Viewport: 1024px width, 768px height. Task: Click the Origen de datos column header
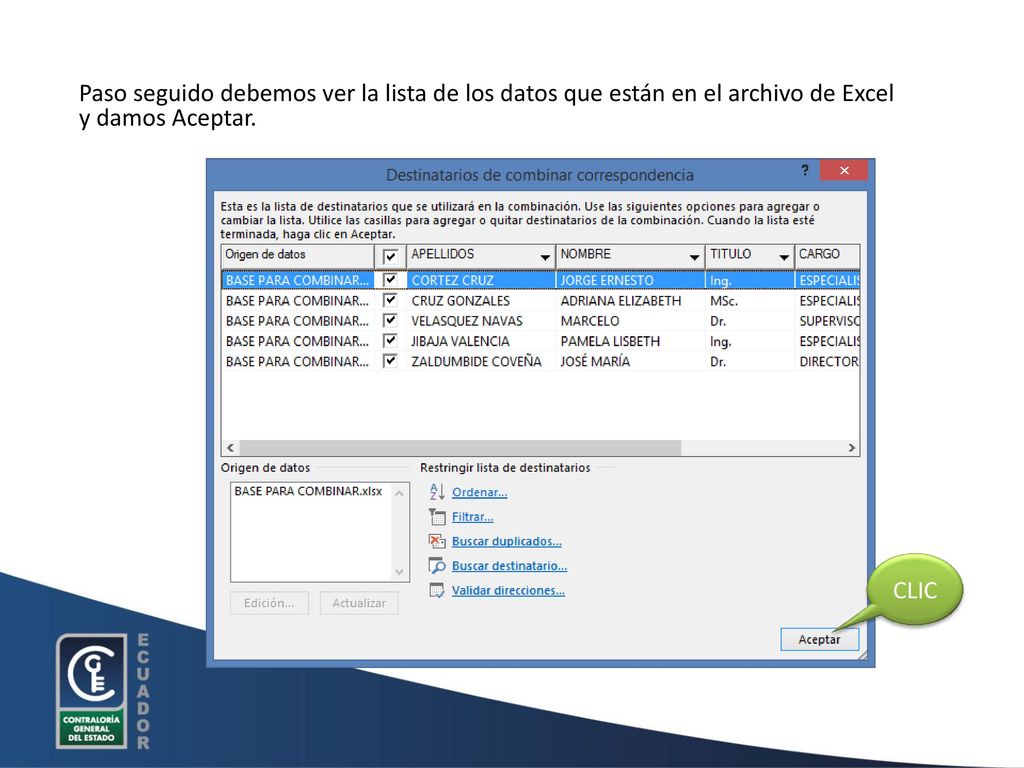(x=298, y=255)
